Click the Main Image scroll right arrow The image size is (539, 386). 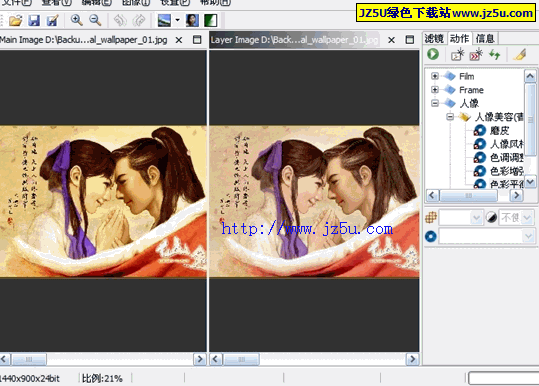[x=200, y=360]
